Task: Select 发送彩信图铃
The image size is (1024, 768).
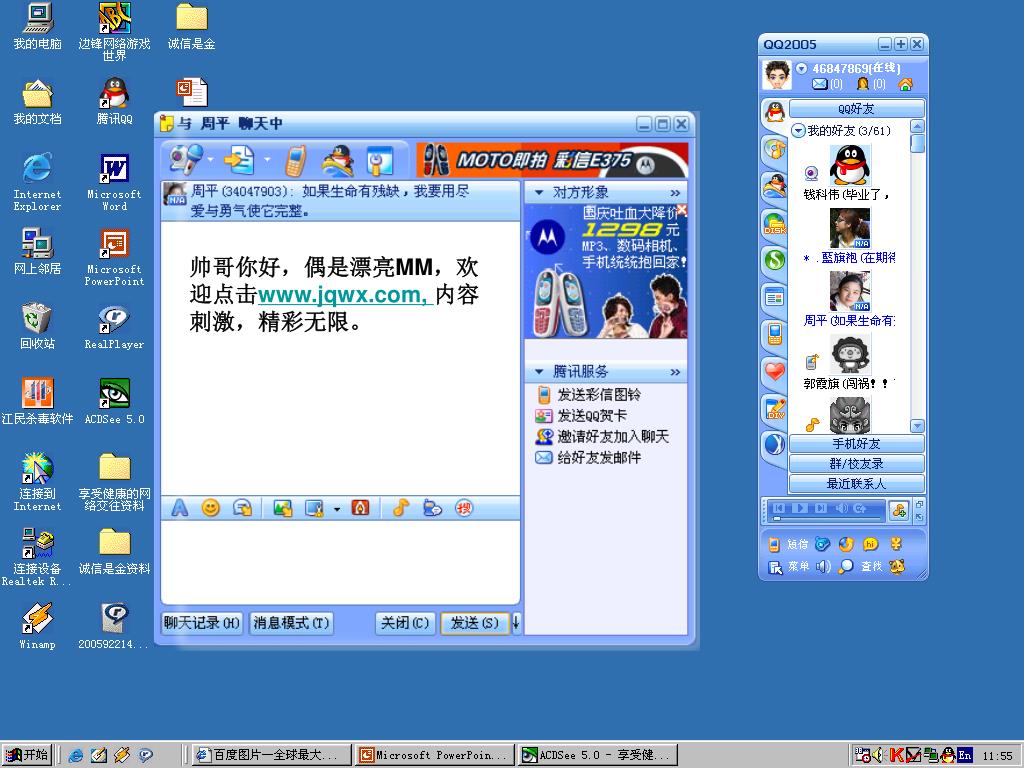Action: point(588,394)
